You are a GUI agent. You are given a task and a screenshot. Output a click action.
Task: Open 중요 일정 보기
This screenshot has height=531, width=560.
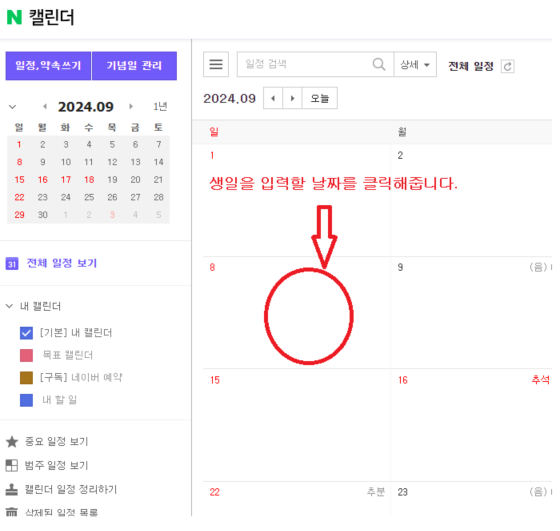pos(56,442)
